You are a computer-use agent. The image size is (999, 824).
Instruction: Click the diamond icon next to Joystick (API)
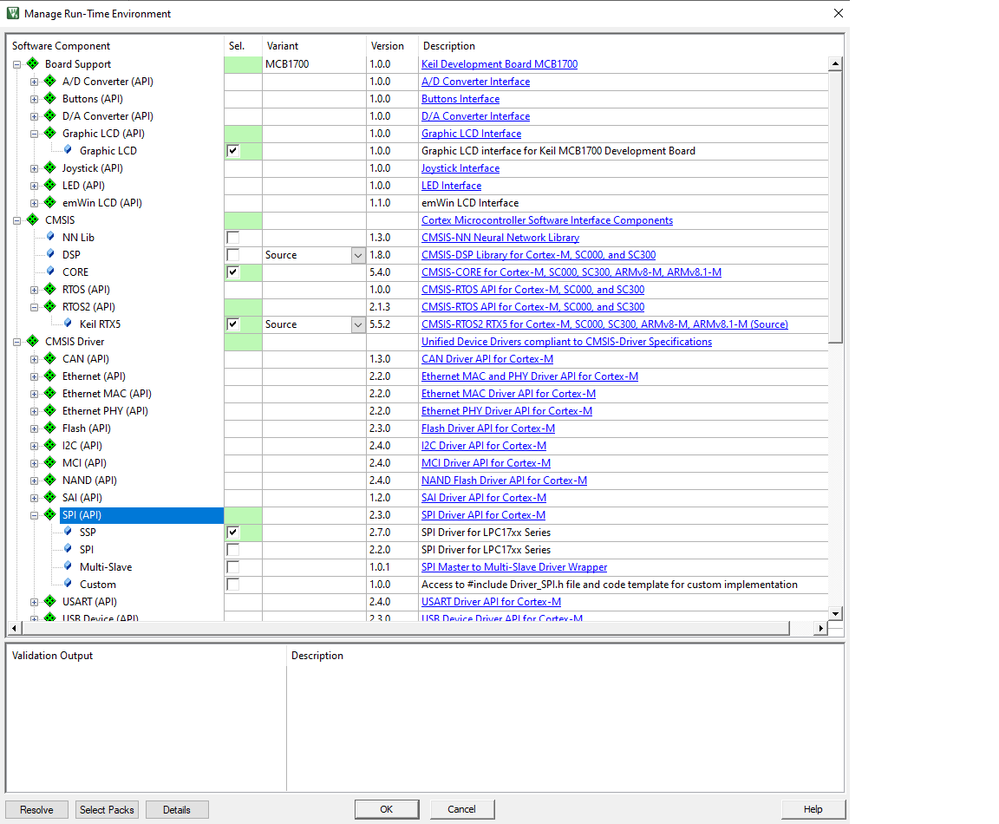point(50,168)
